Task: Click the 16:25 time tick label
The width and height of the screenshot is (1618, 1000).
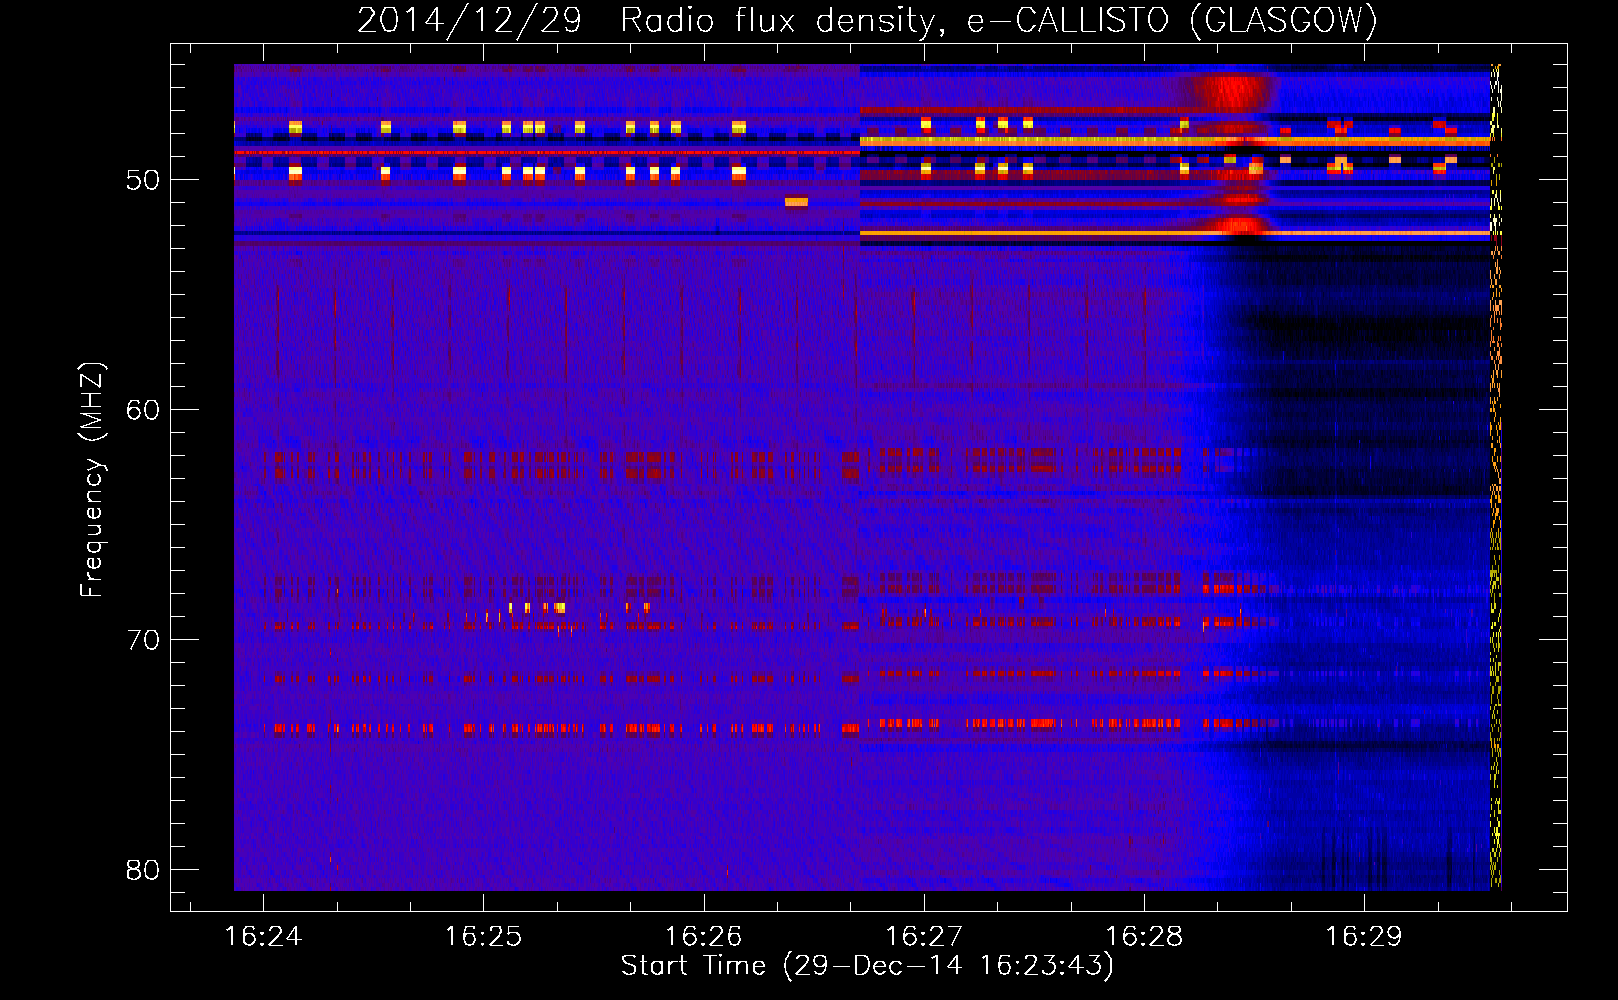Action: coord(483,937)
